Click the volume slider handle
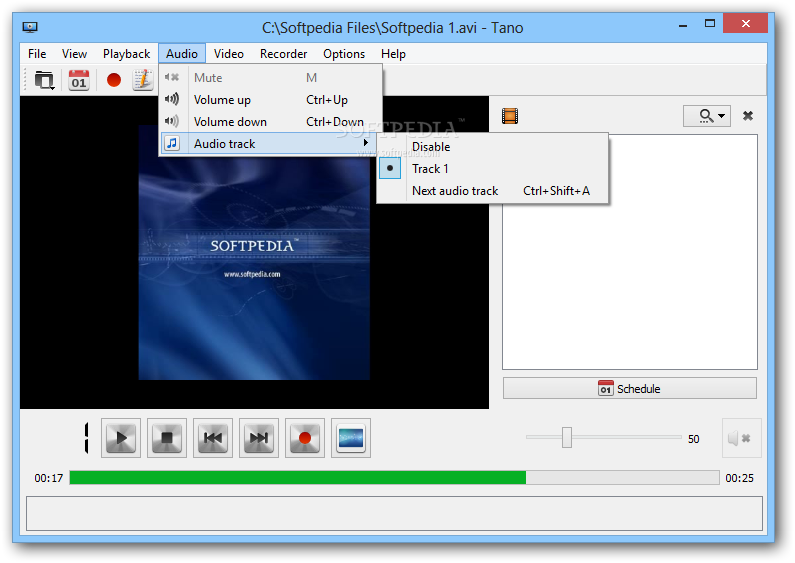Screen dimensions: 795x563 567,437
